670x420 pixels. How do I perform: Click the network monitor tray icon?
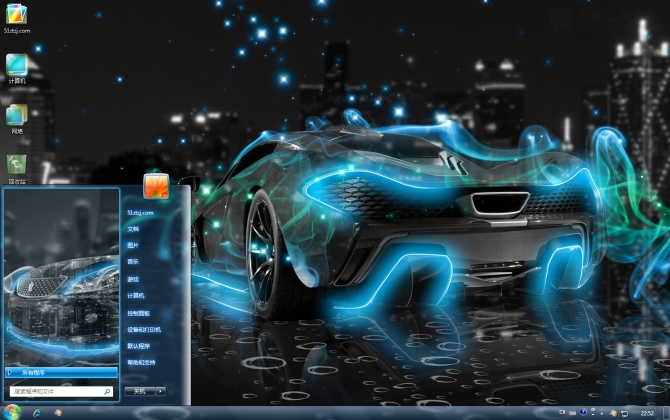[624, 413]
